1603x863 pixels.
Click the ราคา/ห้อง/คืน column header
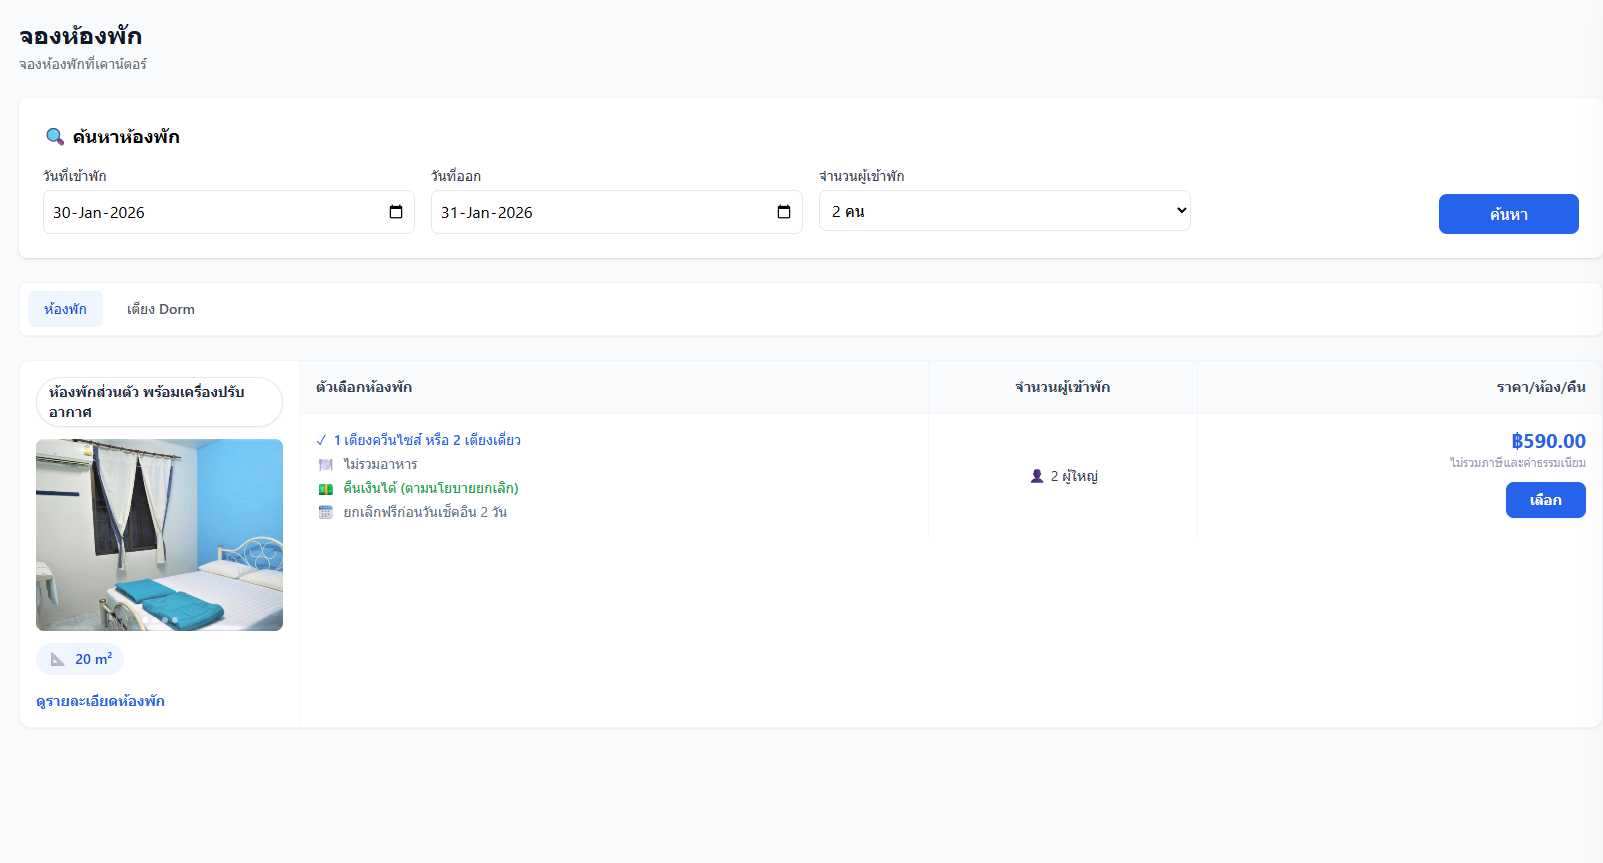pos(1541,387)
